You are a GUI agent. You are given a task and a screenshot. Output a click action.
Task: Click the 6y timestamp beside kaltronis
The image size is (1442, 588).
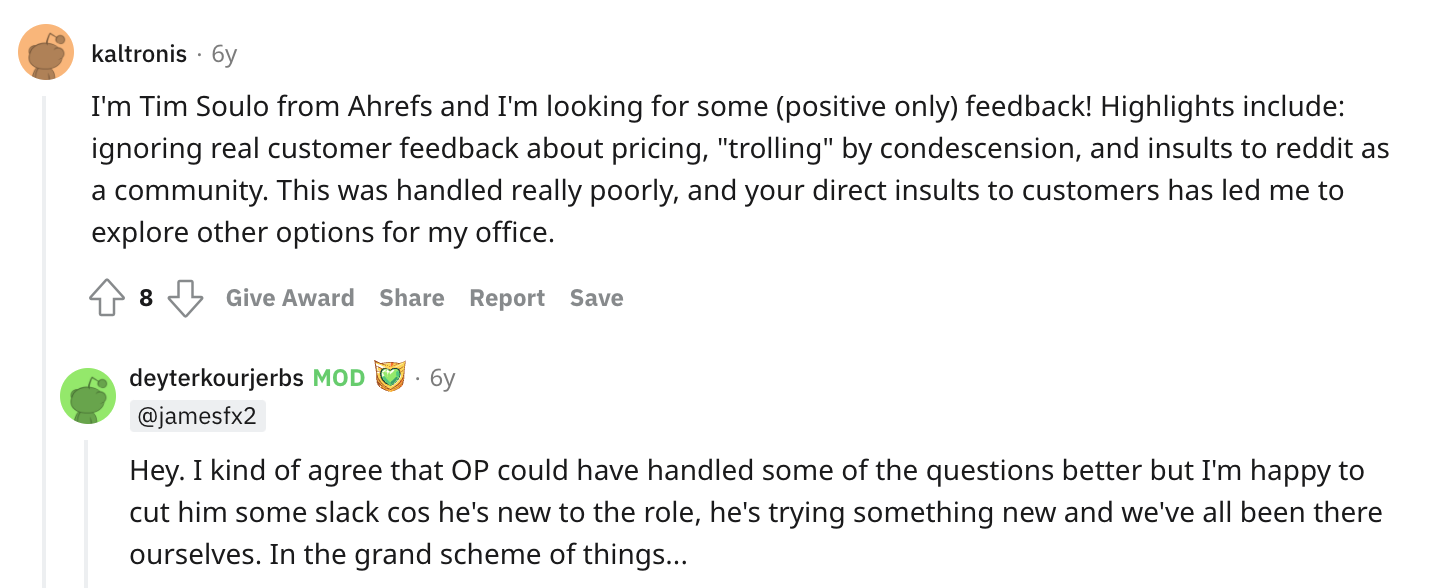[x=224, y=54]
